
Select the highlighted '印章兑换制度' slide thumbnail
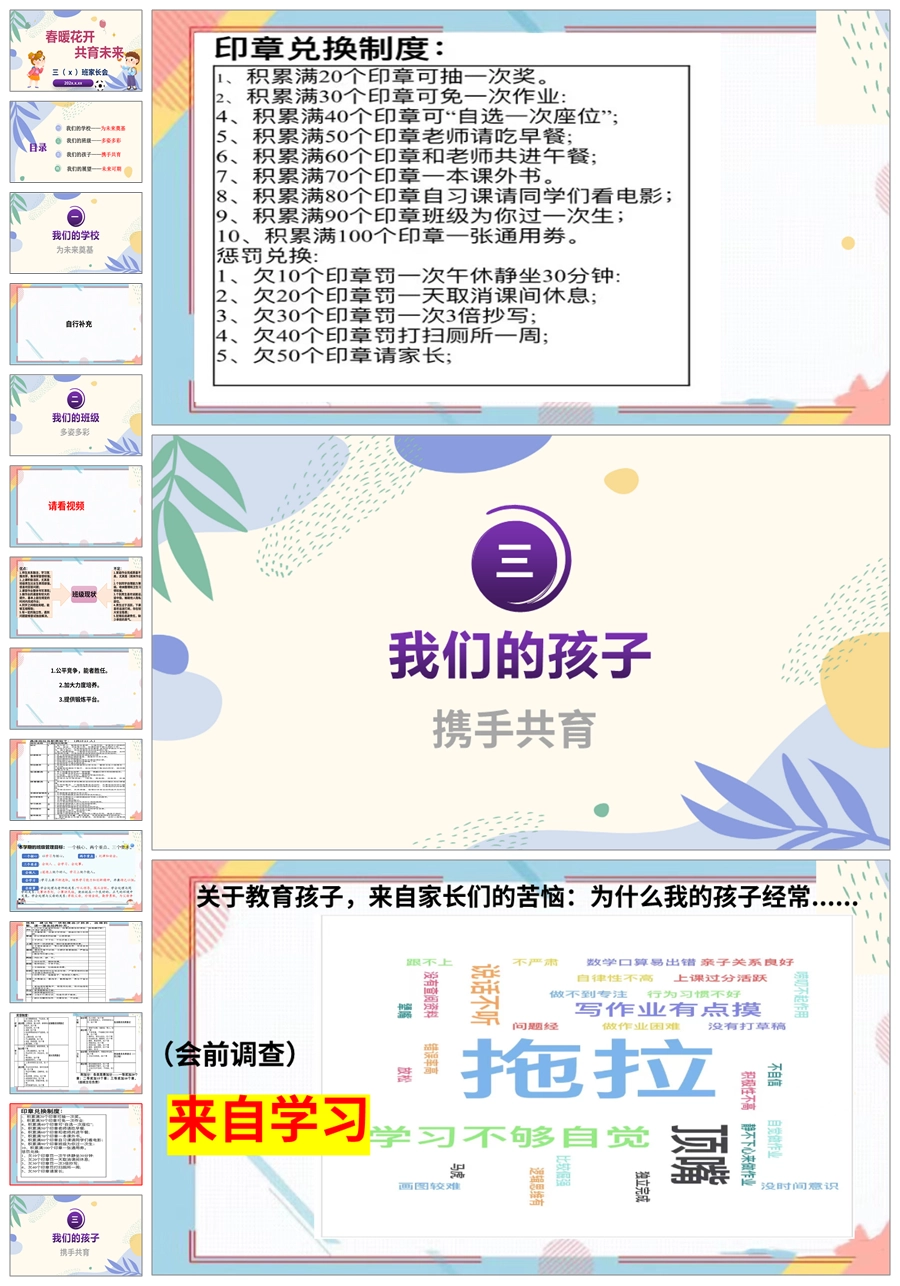coord(76,1143)
